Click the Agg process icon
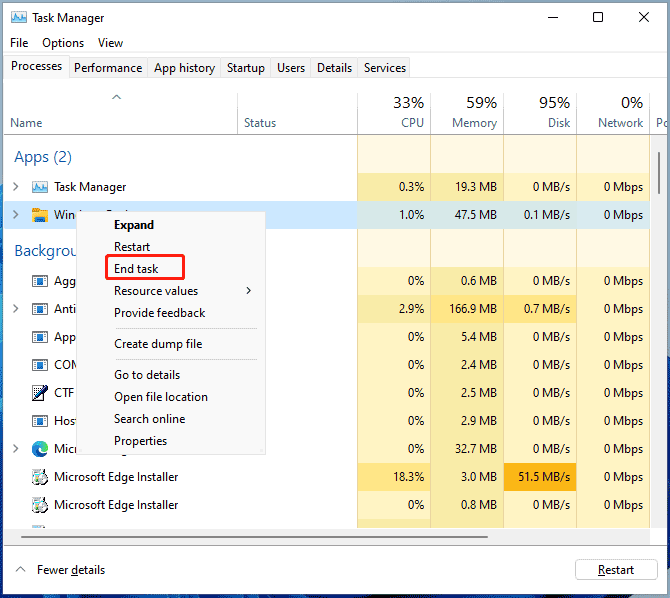The height and width of the screenshot is (598, 670). coord(40,281)
